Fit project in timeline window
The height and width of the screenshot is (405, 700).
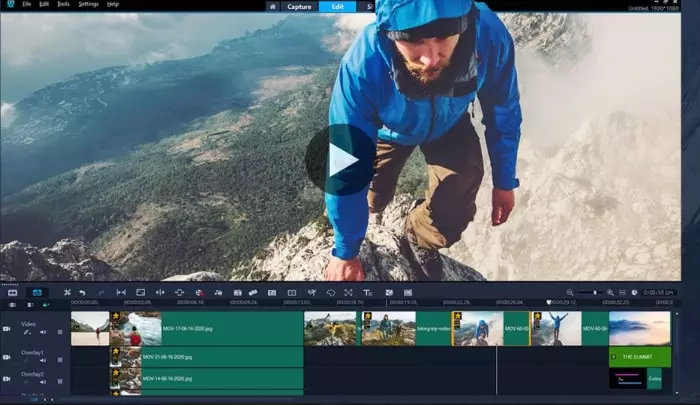pyautogui.click(x=622, y=292)
